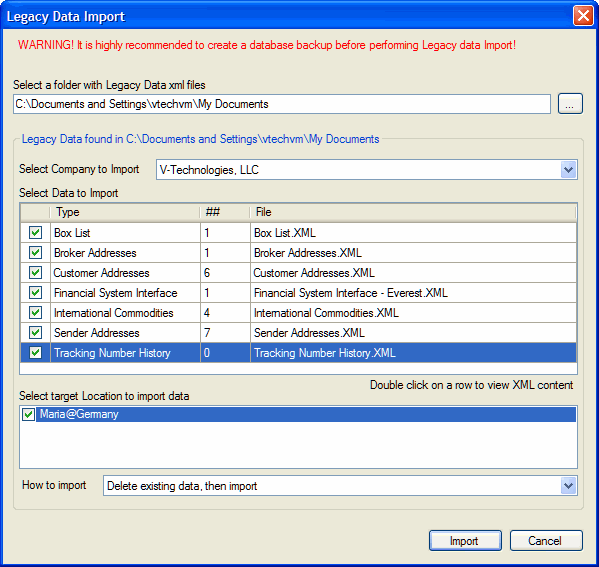
Task: Uncheck Customer Addresses import checkbox
Action: coord(36,272)
